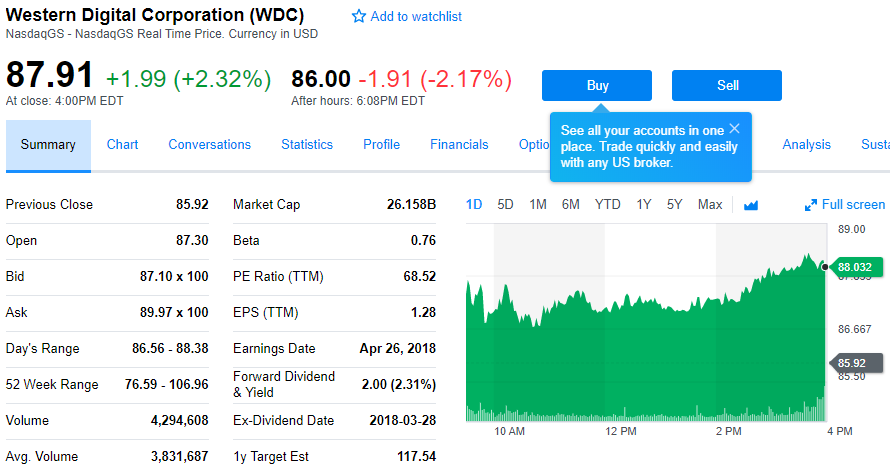
Task: Close the accounts tooltip popup
Action: 734,129
